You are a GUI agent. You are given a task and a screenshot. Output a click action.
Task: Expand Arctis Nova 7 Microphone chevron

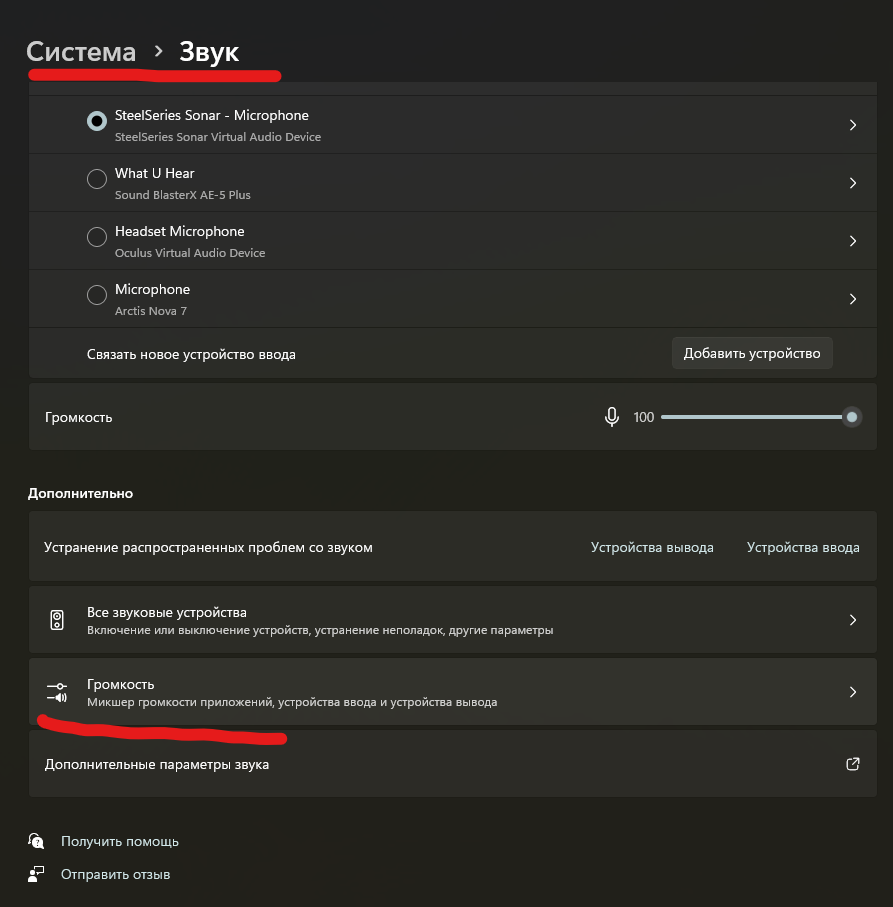coord(852,299)
